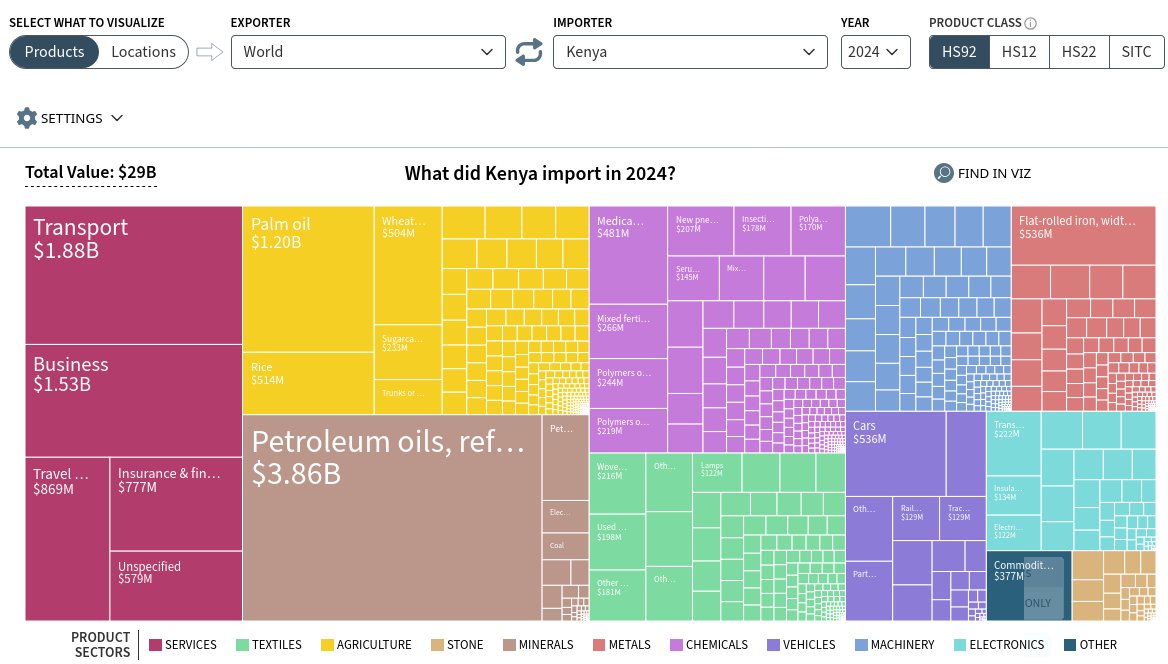Expand the Settings chevron
1168x664 pixels.
[117, 118]
